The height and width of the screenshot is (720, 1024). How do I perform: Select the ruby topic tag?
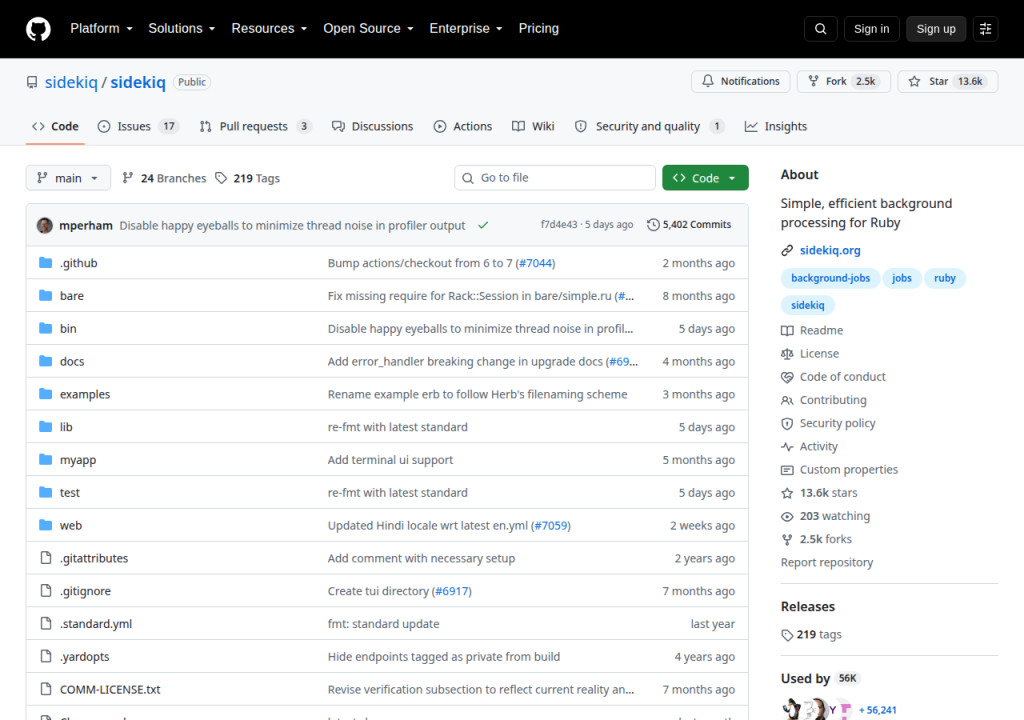point(944,278)
